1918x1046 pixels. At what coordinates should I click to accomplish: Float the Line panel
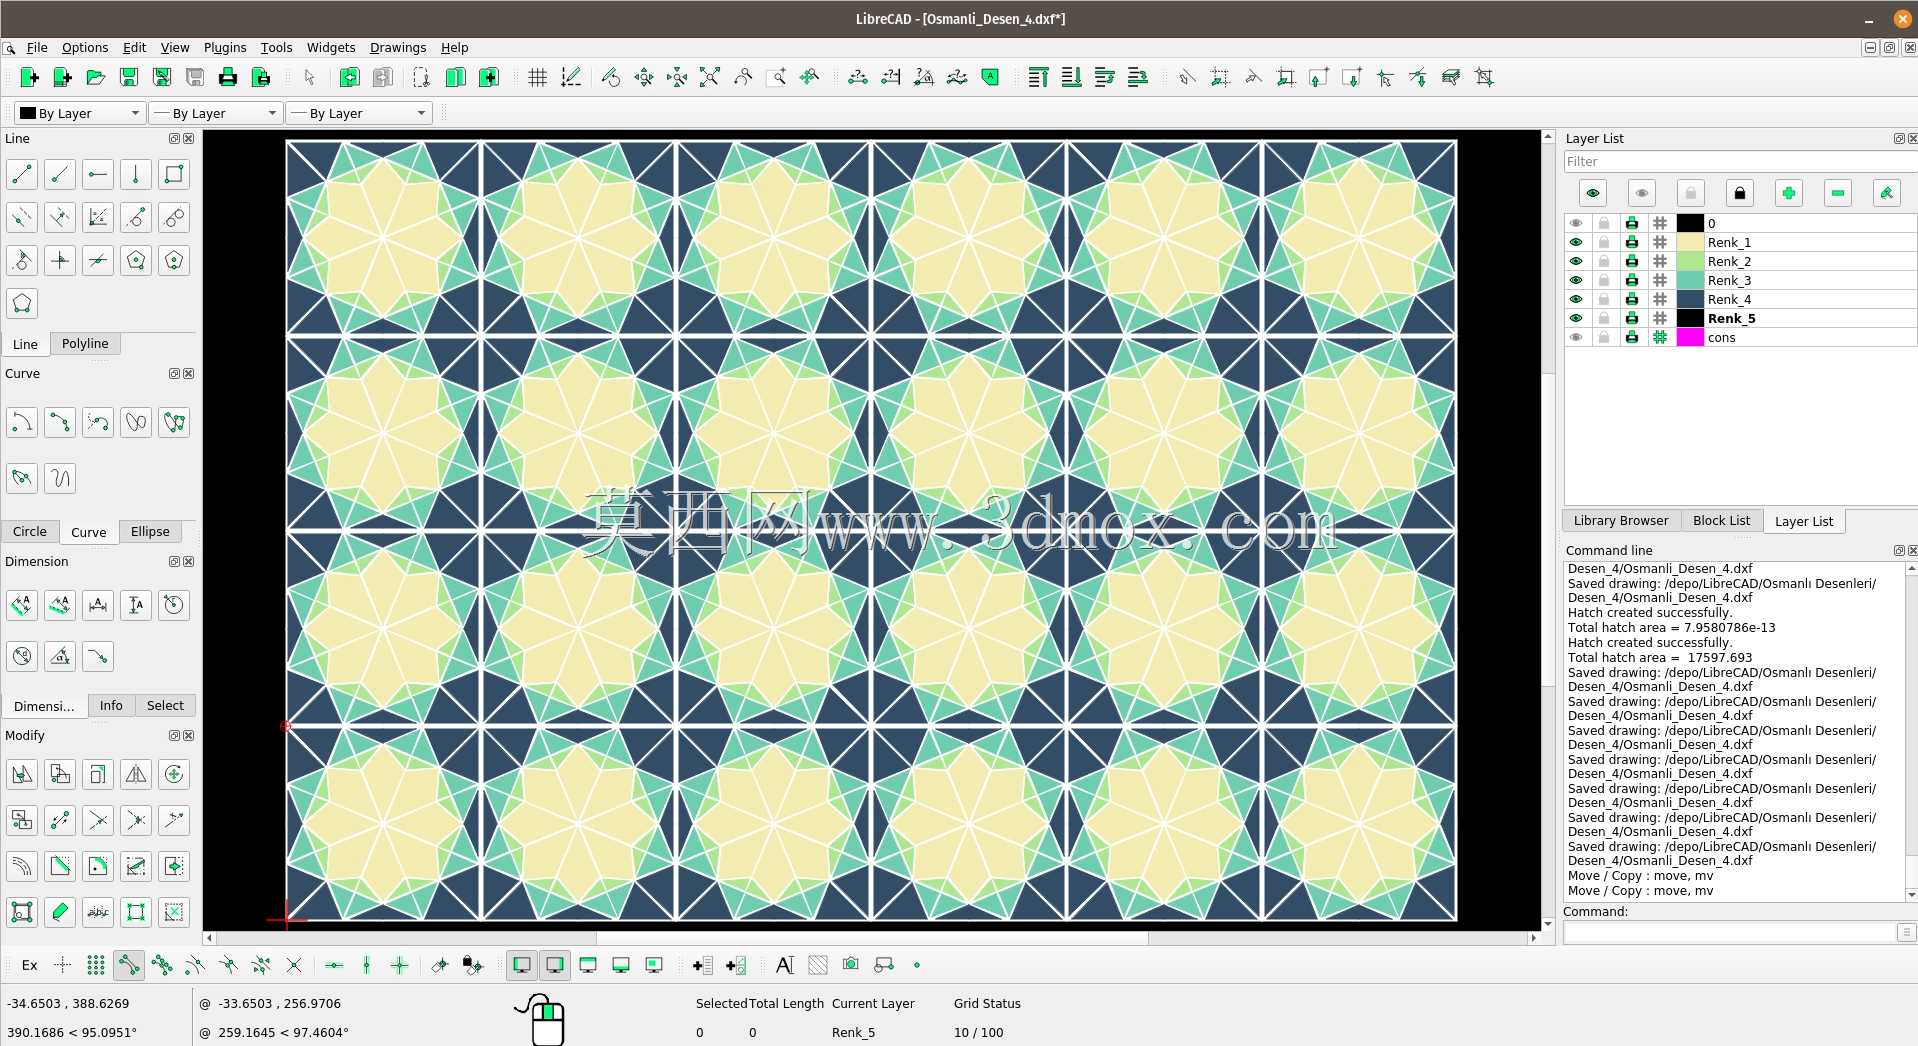pos(174,139)
